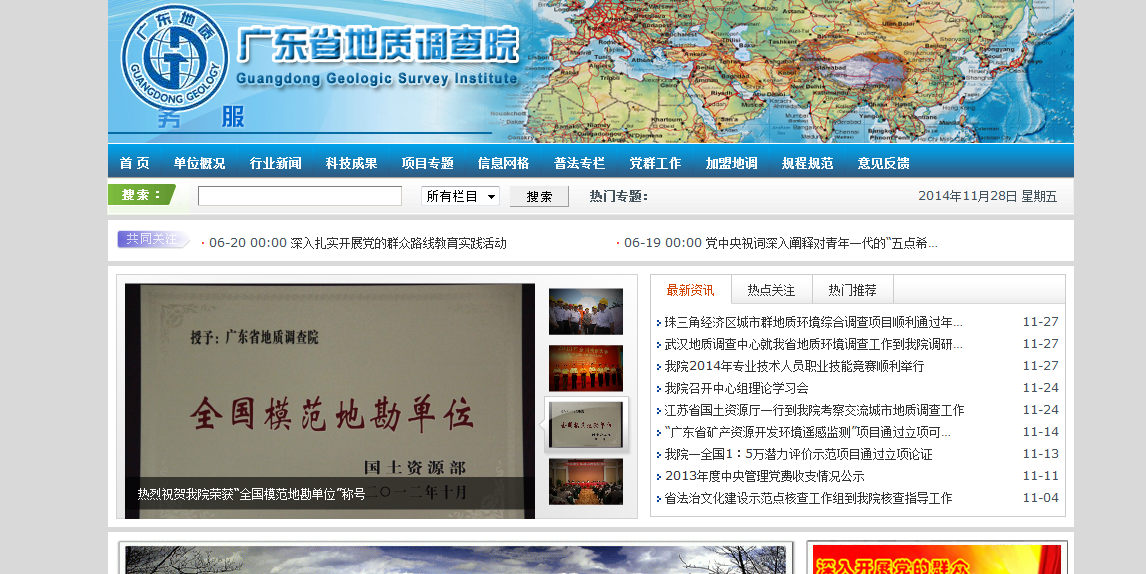Click the 11-04 date beside 省法治文化 news
Screen dimensions: 1146x574
coord(1040,498)
